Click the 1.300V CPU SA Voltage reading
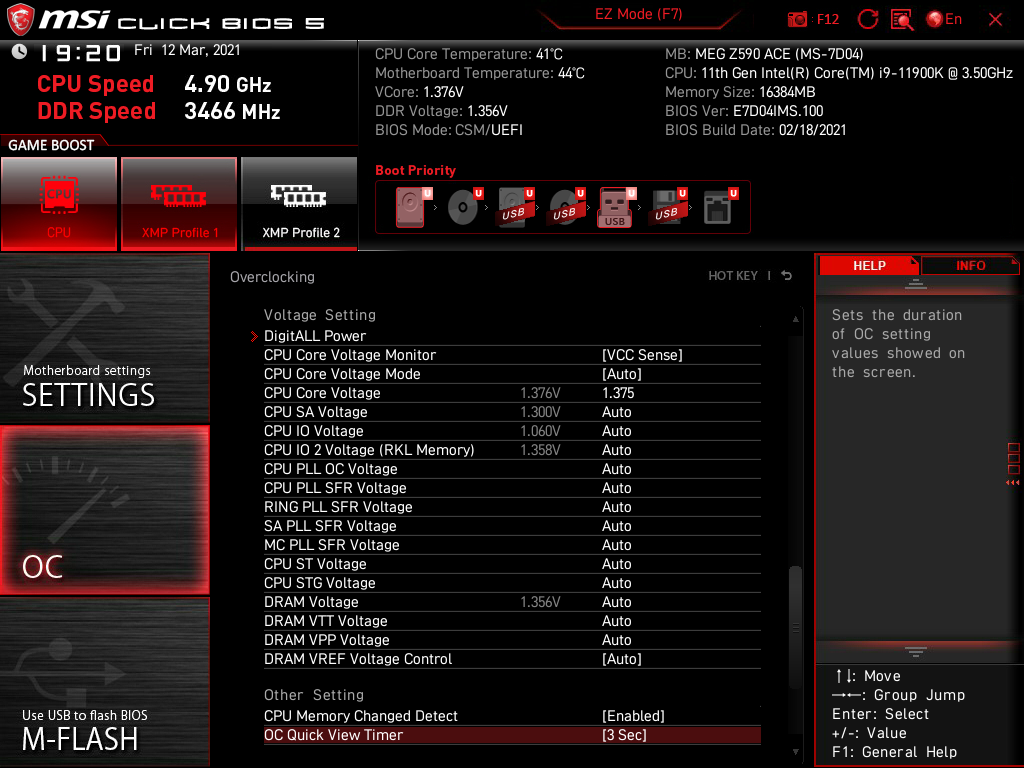 540,412
